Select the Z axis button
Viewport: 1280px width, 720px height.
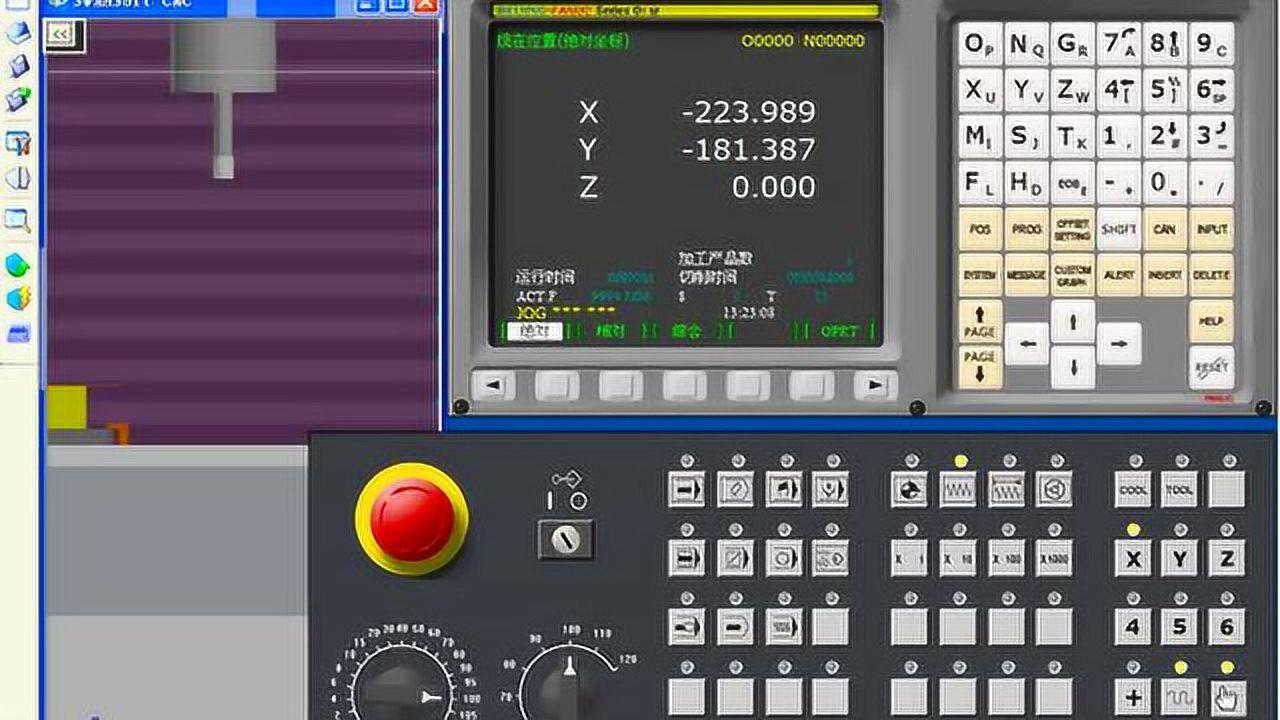[1227, 559]
